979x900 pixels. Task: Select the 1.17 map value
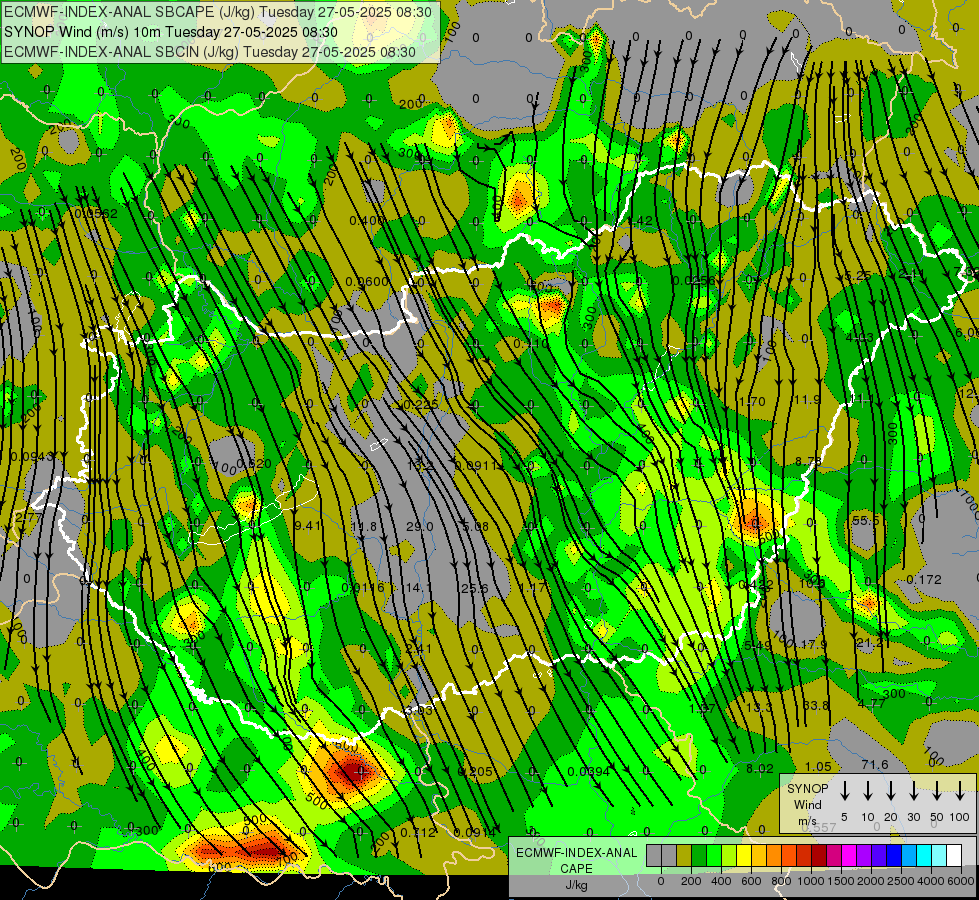(532, 587)
